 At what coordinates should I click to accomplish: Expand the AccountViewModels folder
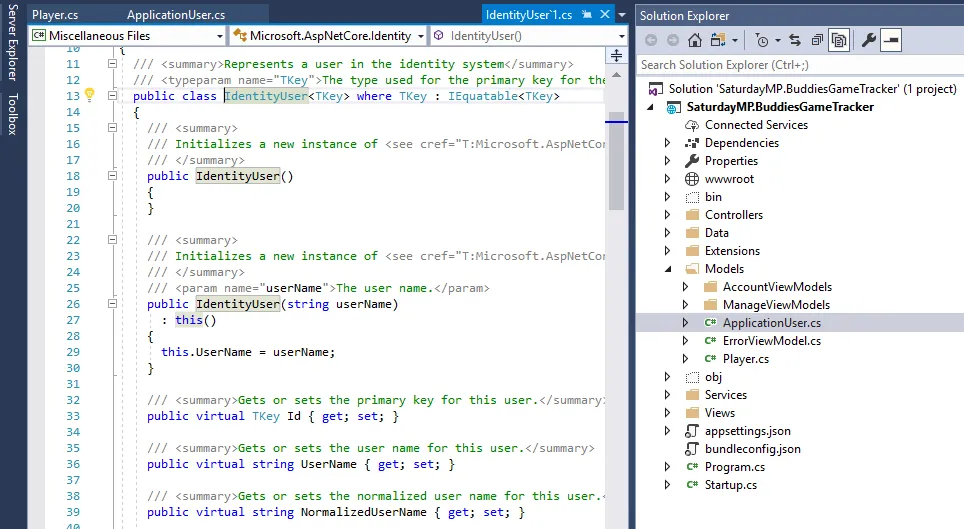tap(685, 287)
